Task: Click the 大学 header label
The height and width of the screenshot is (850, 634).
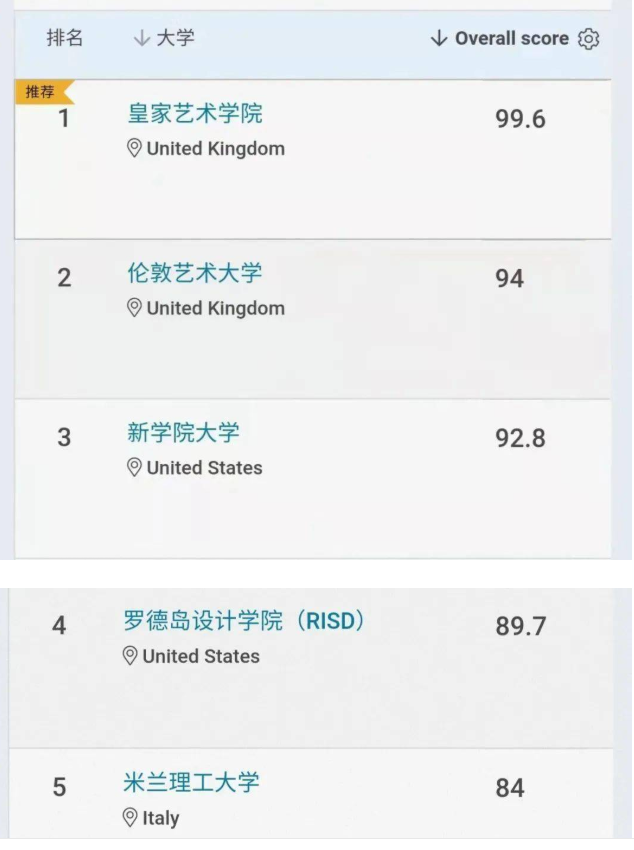Action: point(175,38)
